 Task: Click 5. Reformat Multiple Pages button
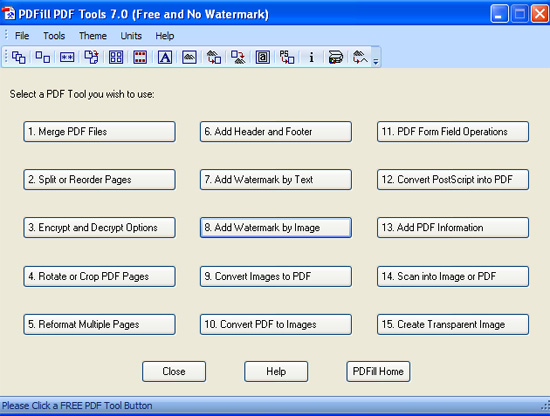point(99,324)
